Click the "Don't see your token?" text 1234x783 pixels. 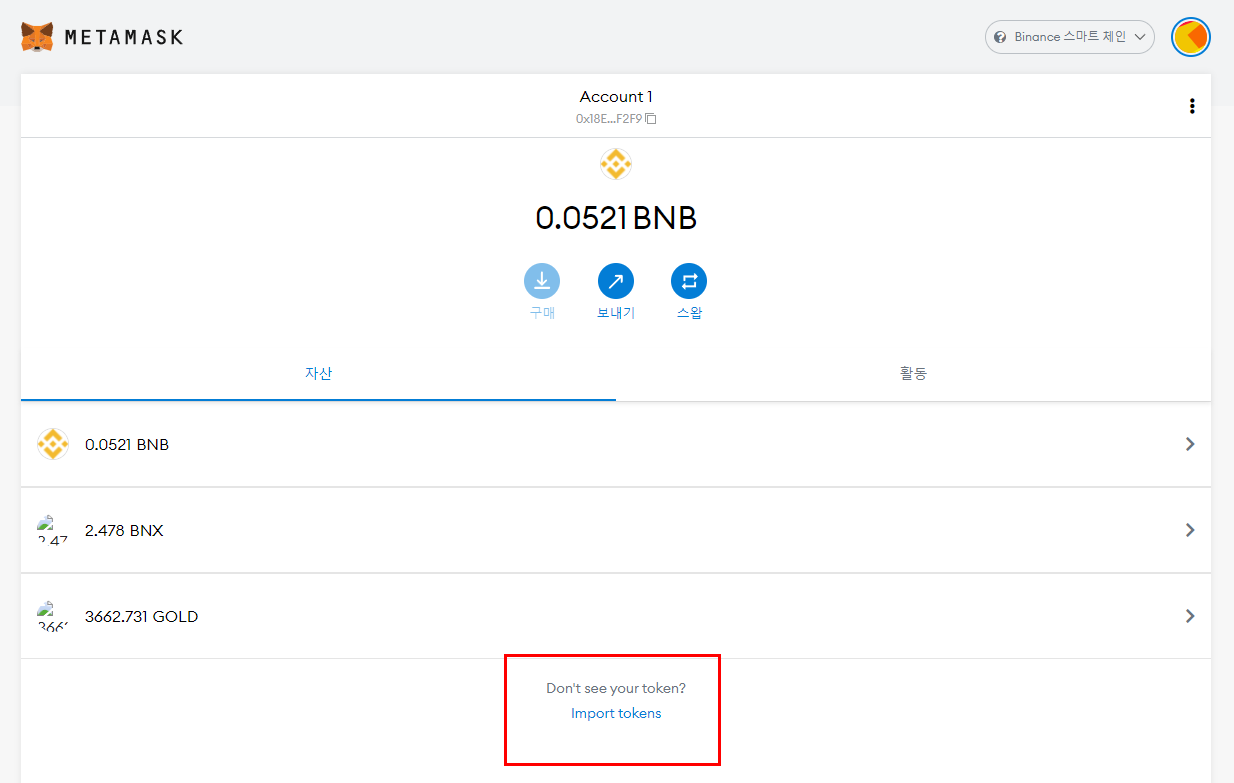pyautogui.click(x=616, y=688)
